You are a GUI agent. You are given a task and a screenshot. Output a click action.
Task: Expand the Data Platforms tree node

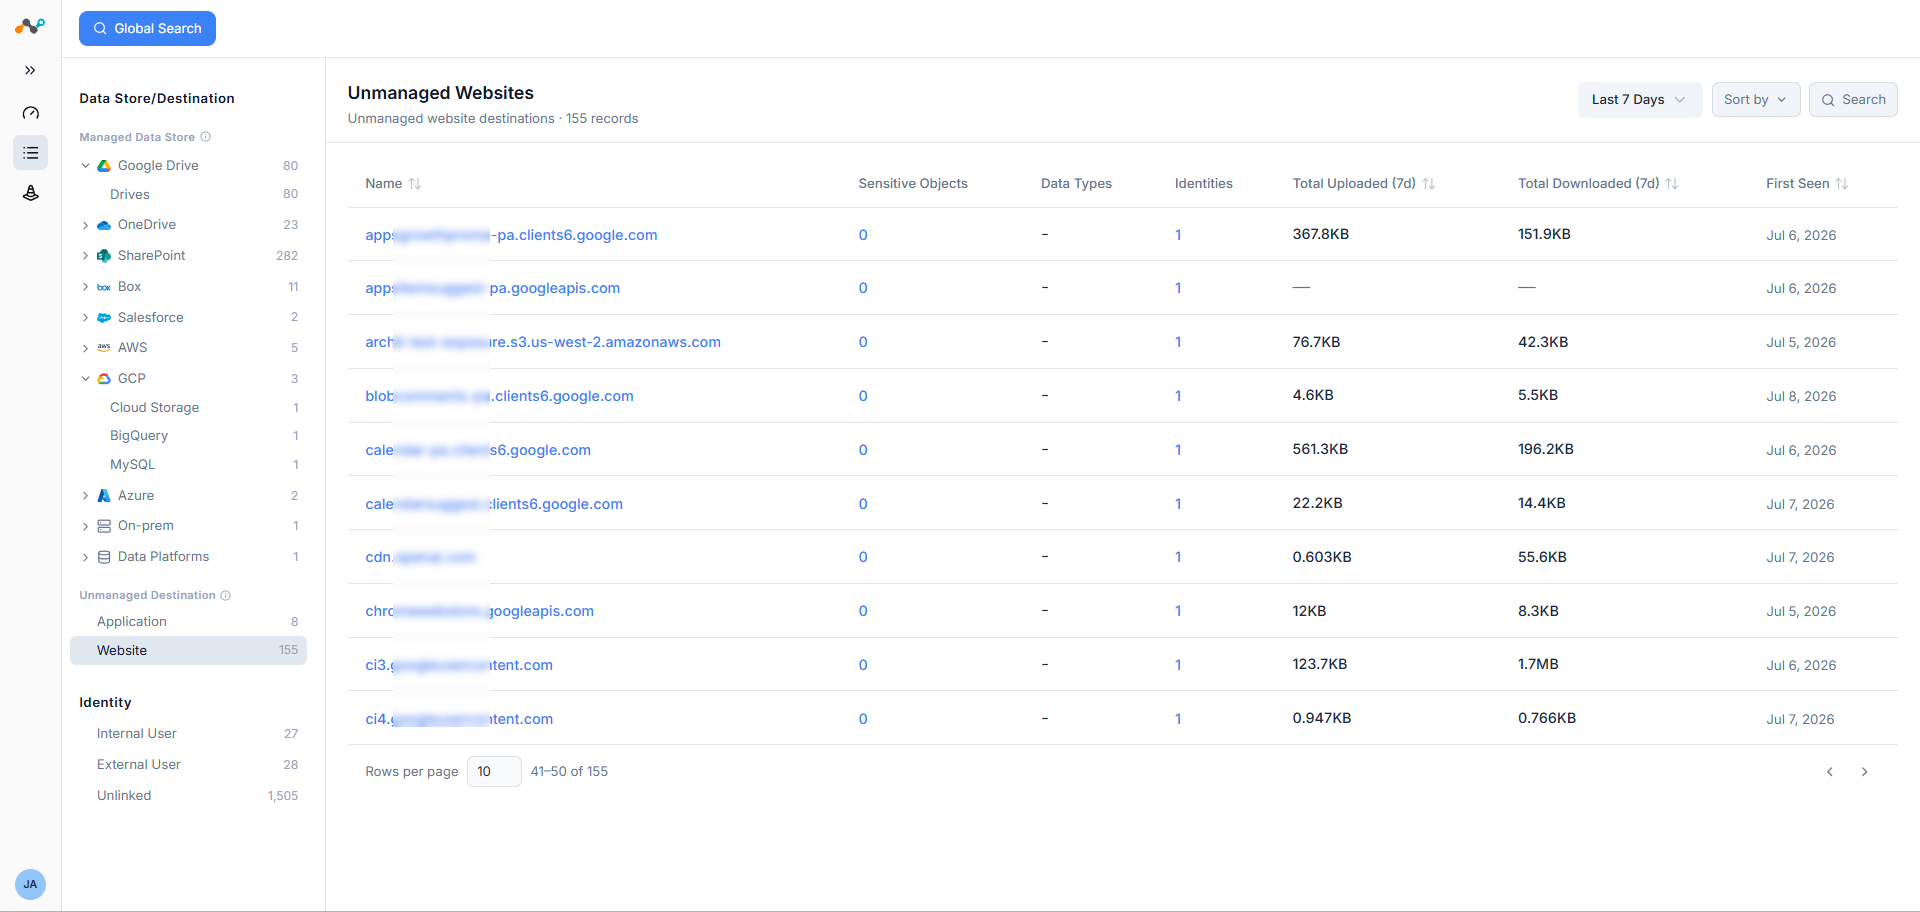85,557
